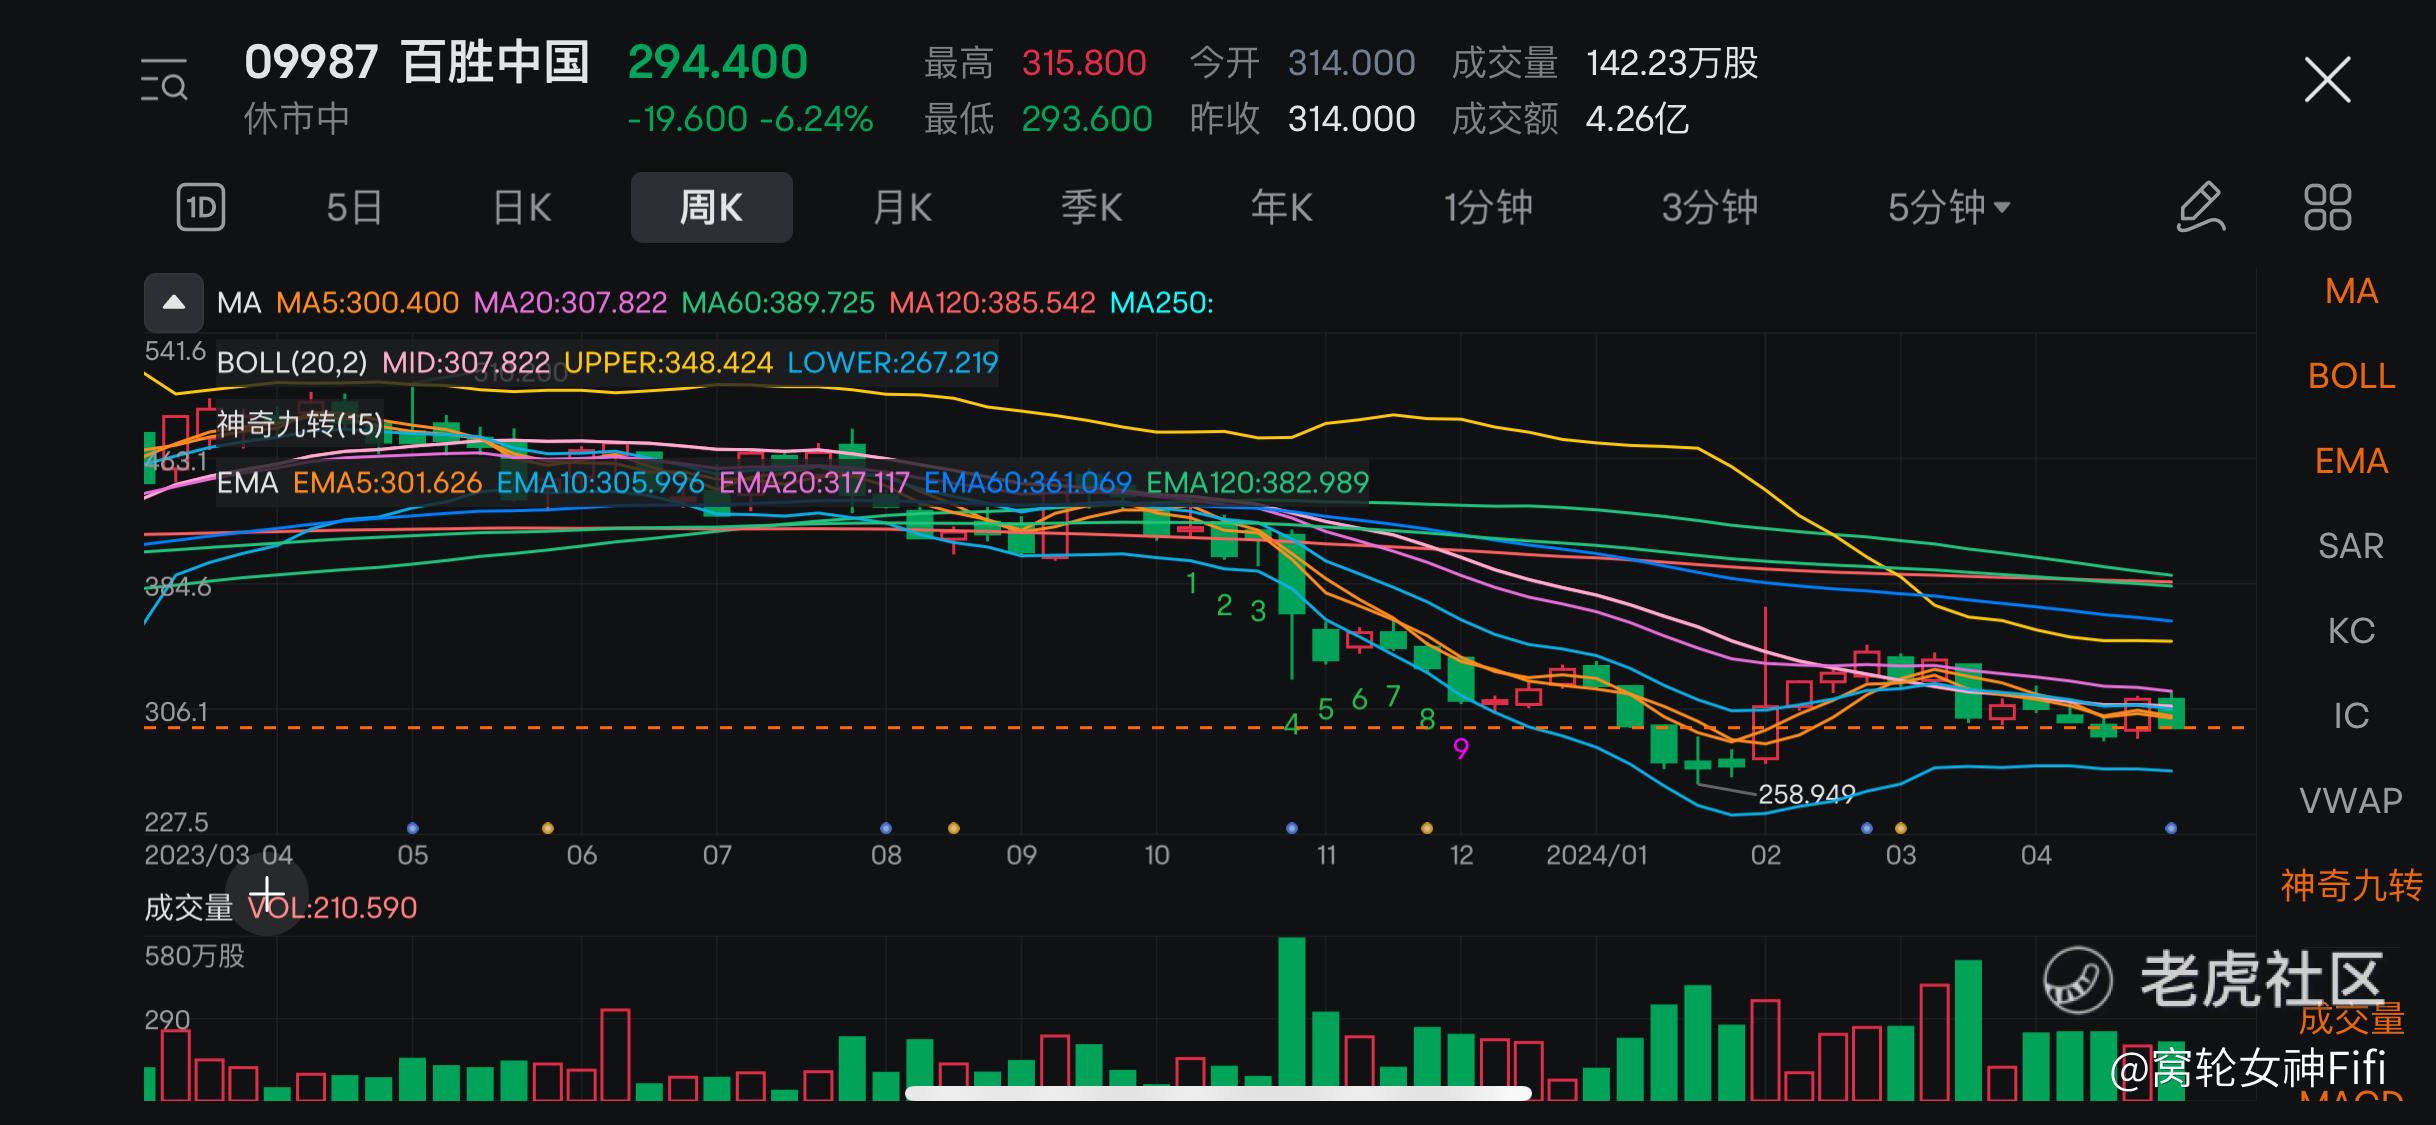Toggle the 成交量 indicator in sidebar

2351,1019
